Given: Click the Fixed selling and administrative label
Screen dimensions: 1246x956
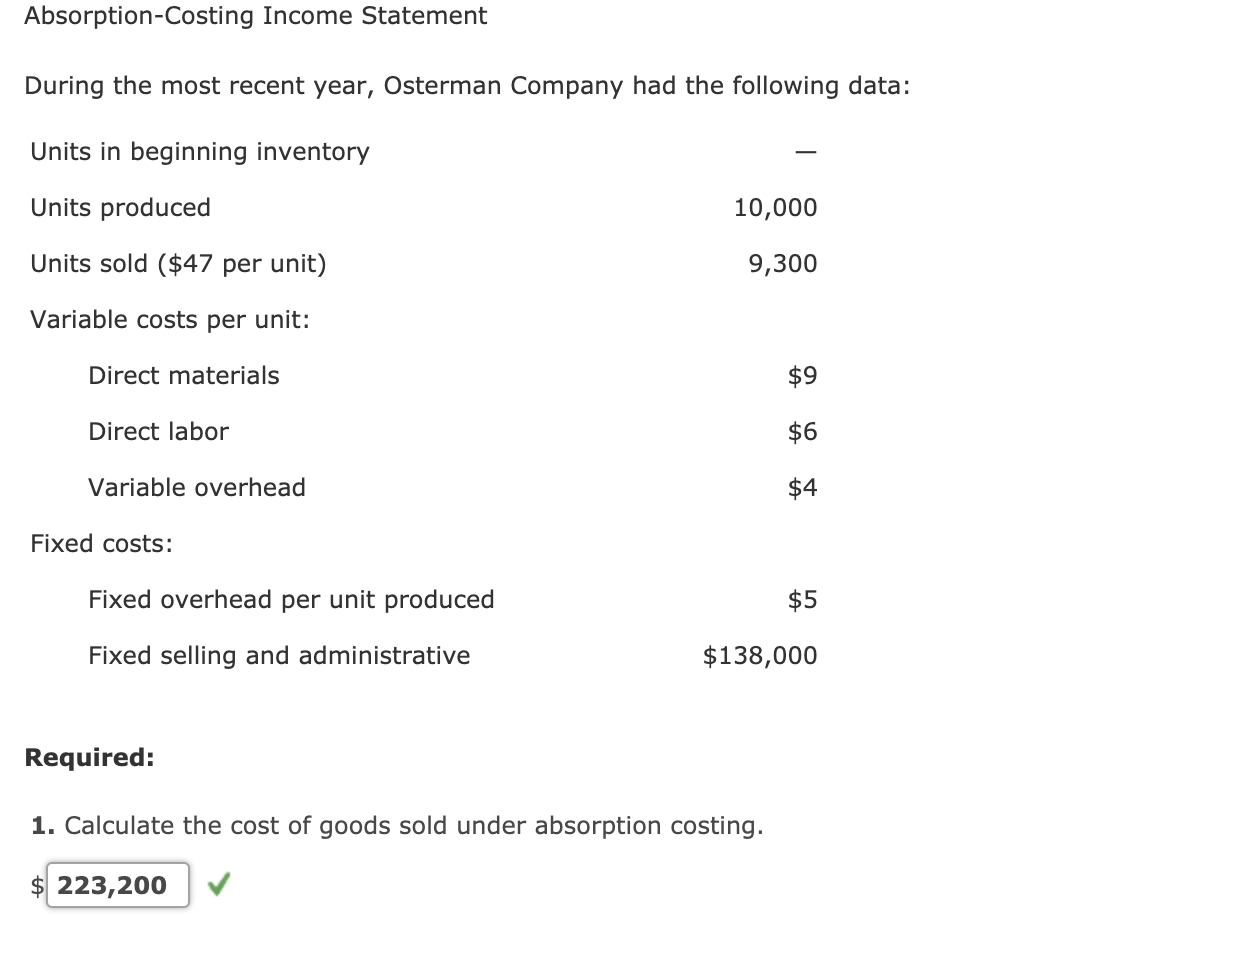Looking at the screenshot, I should point(279,655).
